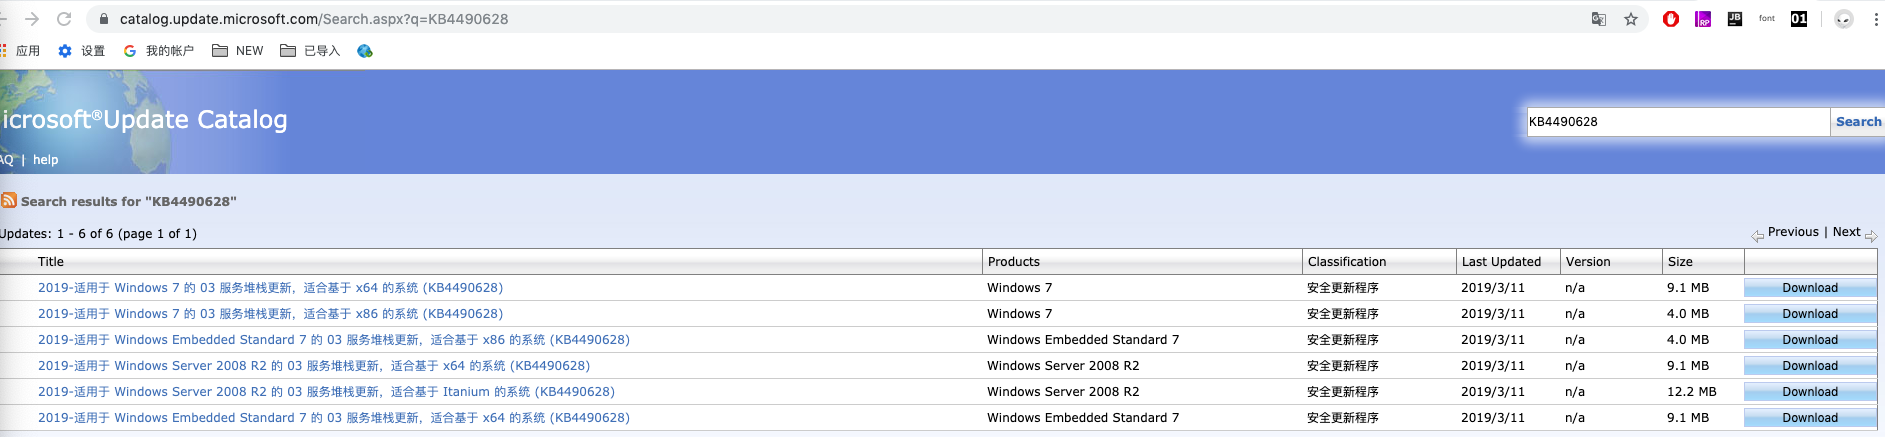Click the Search button
The height and width of the screenshot is (437, 1885).
pyautogui.click(x=1858, y=122)
